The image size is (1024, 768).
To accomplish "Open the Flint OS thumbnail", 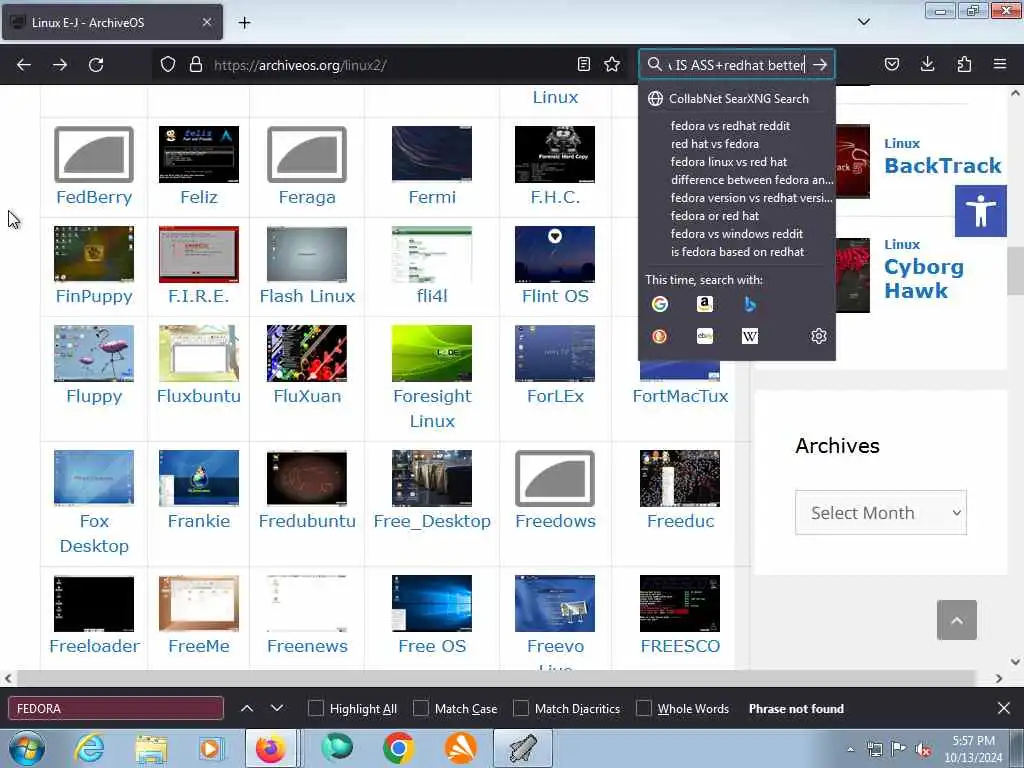I will 554,254.
